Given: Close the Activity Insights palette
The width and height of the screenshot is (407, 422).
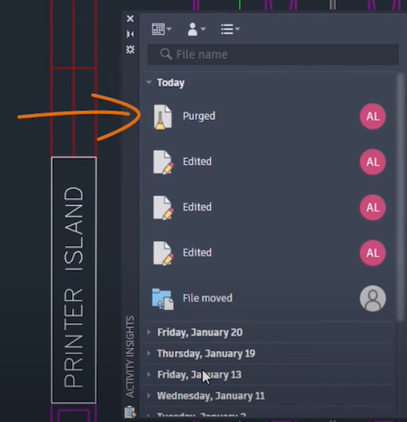Looking at the screenshot, I should pos(130,19).
